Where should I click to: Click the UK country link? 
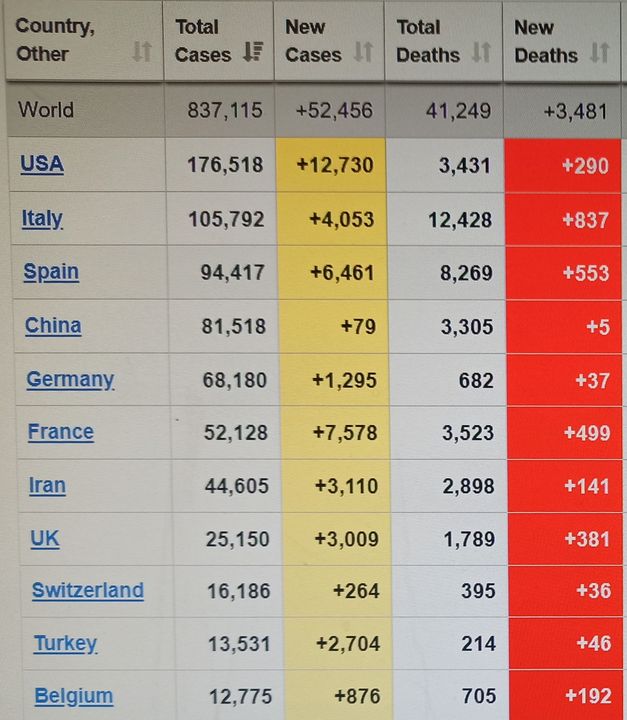pos(45,538)
